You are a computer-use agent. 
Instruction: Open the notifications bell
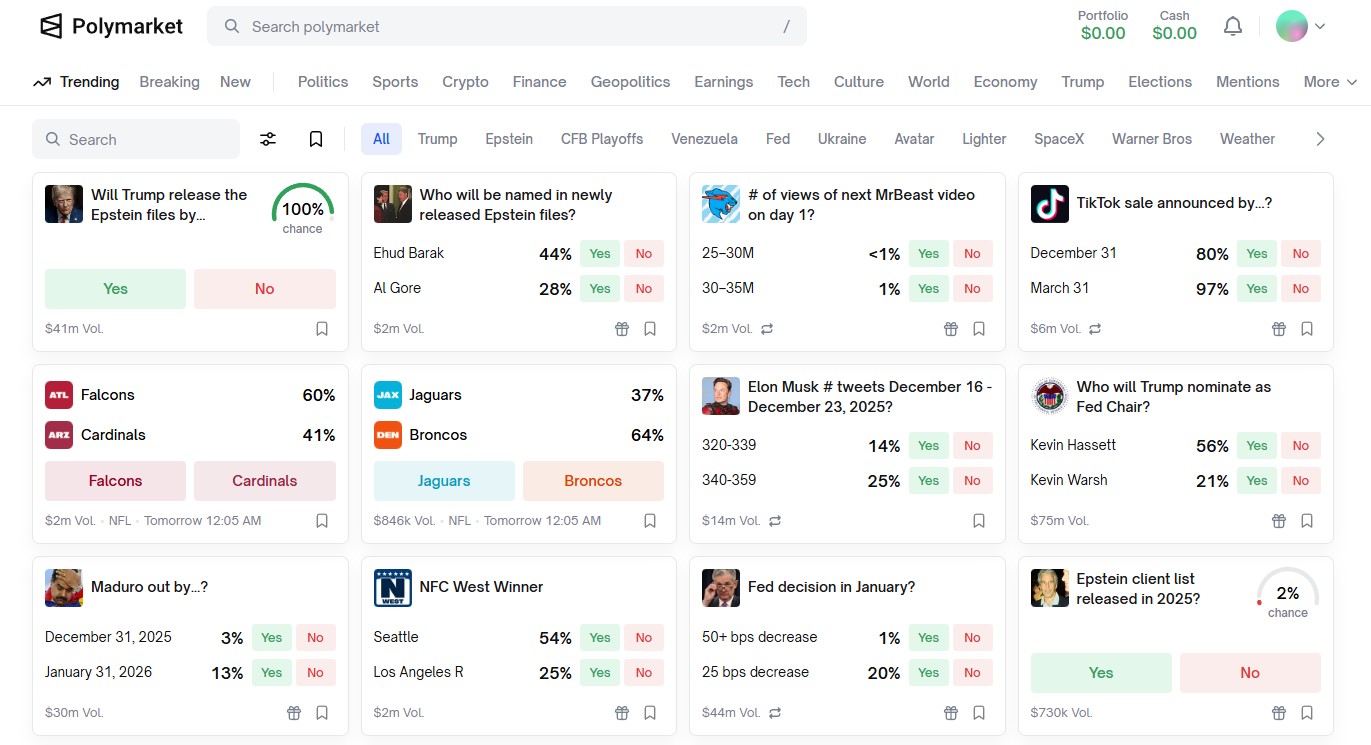(x=1233, y=27)
